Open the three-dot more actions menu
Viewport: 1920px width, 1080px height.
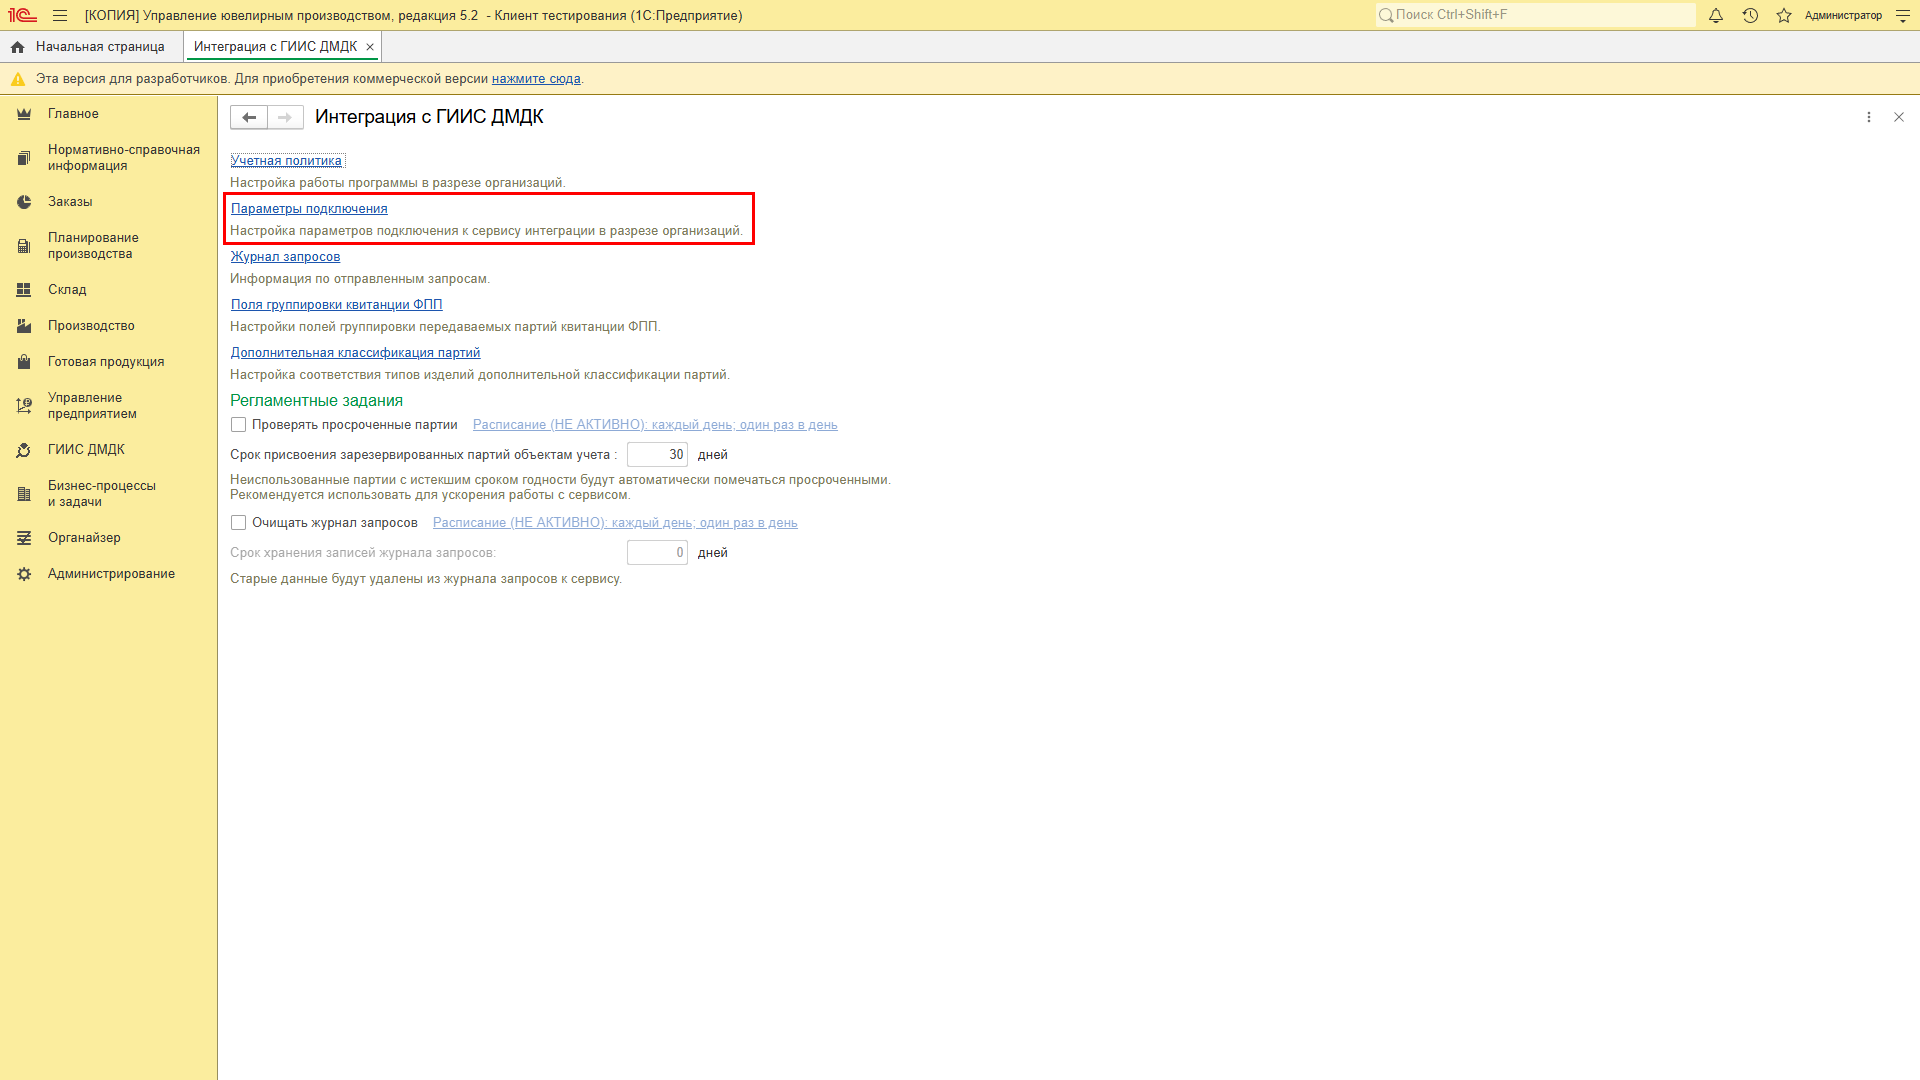pyautogui.click(x=1868, y=117)
